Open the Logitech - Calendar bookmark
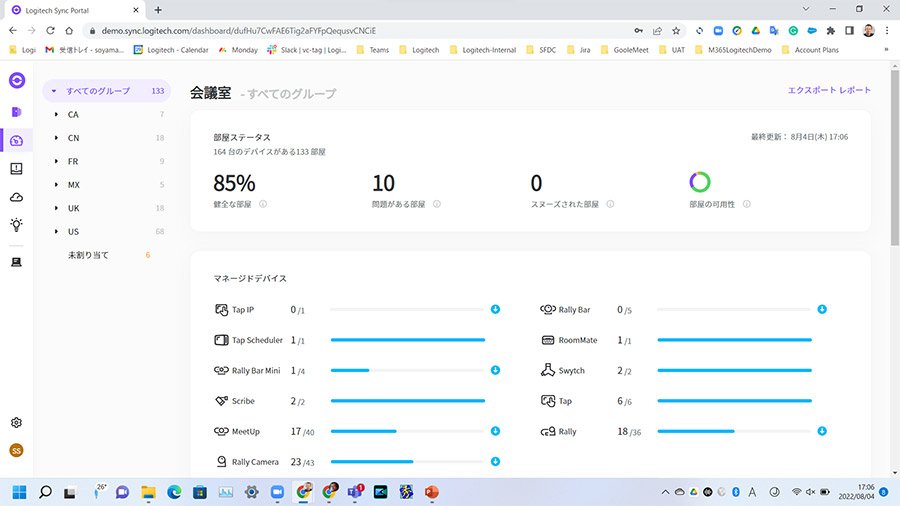The width and height of the screenshot is (900, 506). (x=171, y=50)
